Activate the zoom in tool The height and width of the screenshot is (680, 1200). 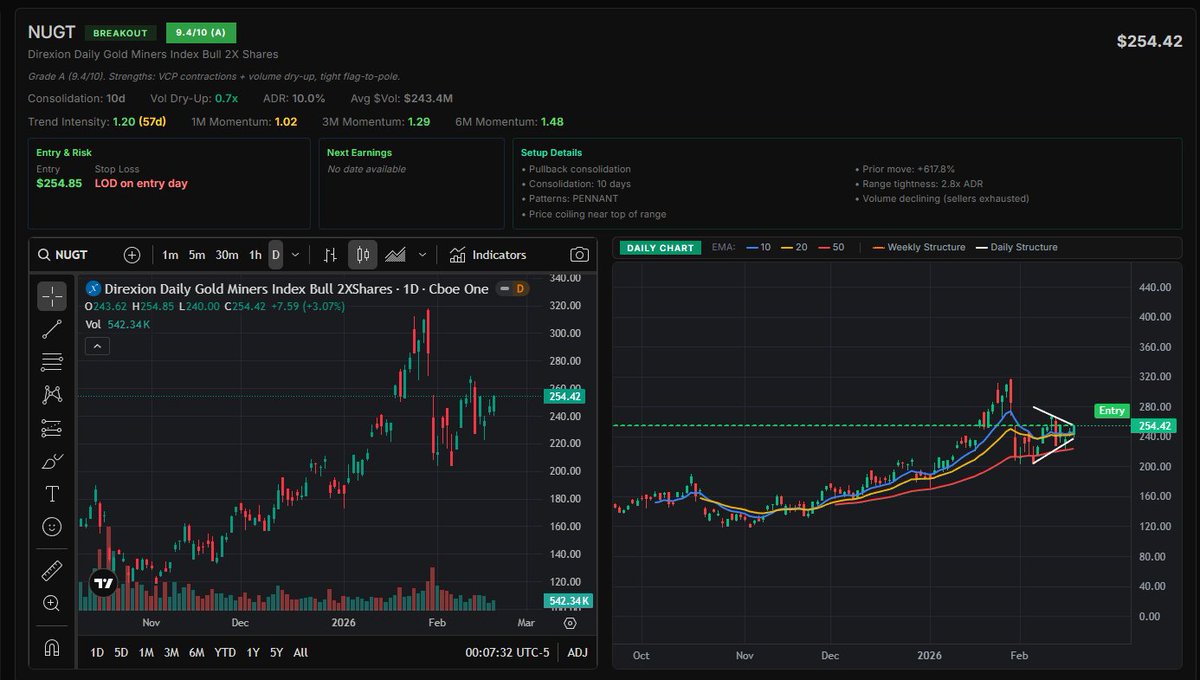coord(52,603)
